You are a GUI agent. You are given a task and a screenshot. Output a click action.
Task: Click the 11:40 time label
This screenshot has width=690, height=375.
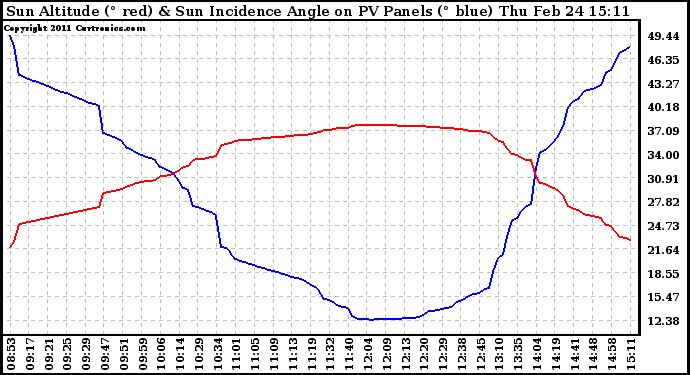point(349,354)
